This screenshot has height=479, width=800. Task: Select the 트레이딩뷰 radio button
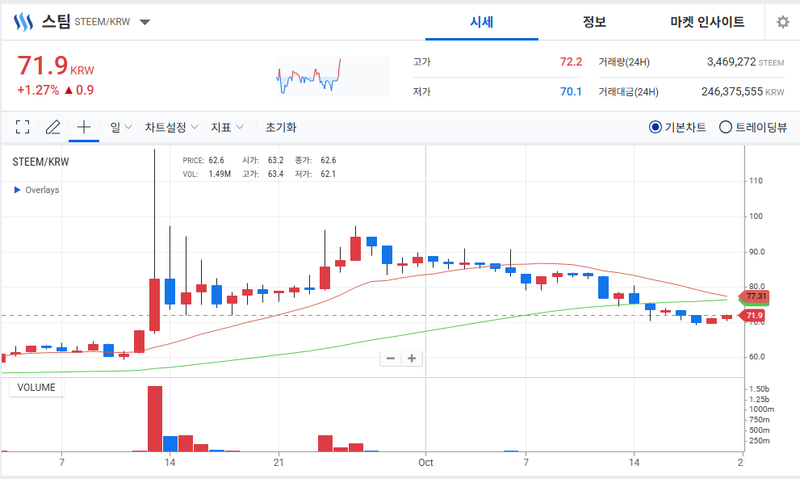pyautogui.click(x=726, y=127)
